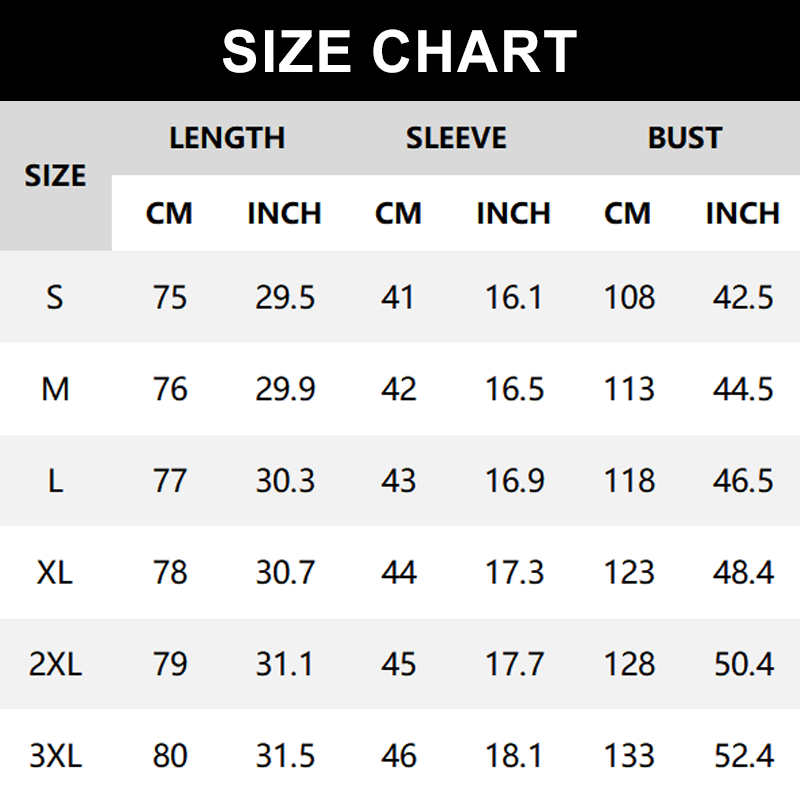Click the 113 cm bust value
The image size is (800, 800).
(x=629, y=389)
